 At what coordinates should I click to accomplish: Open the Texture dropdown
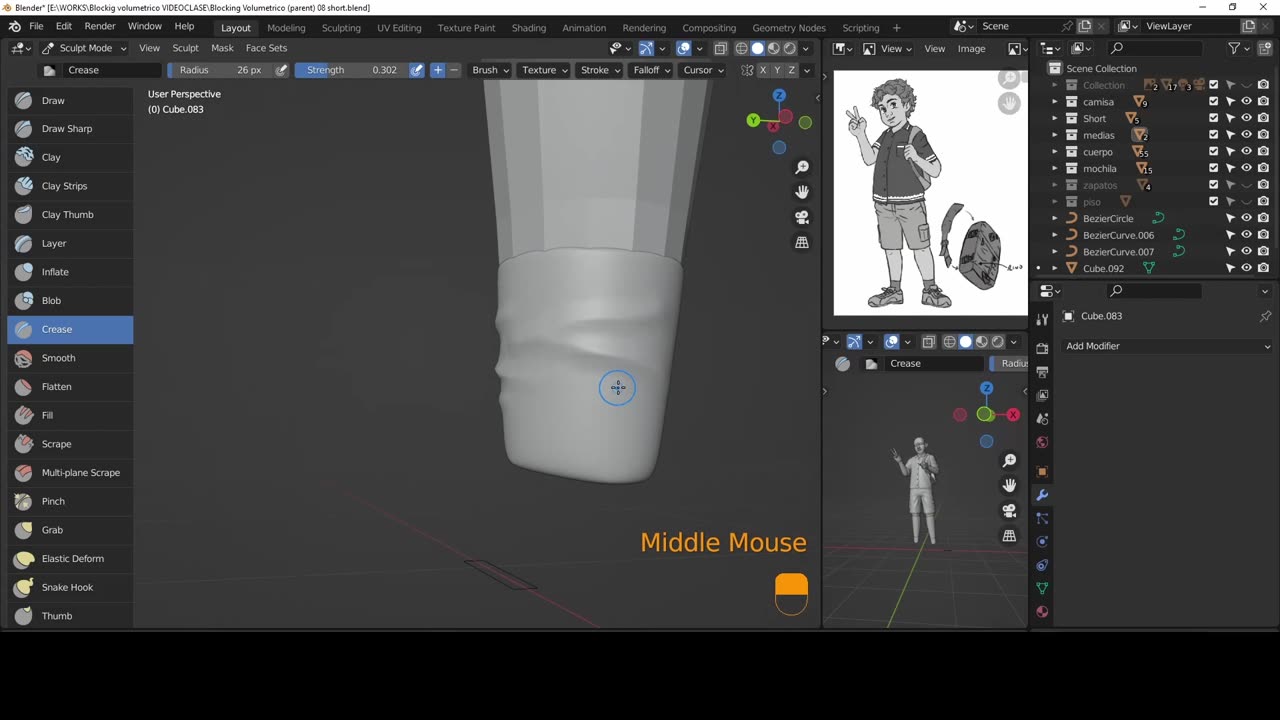point(545,70)
